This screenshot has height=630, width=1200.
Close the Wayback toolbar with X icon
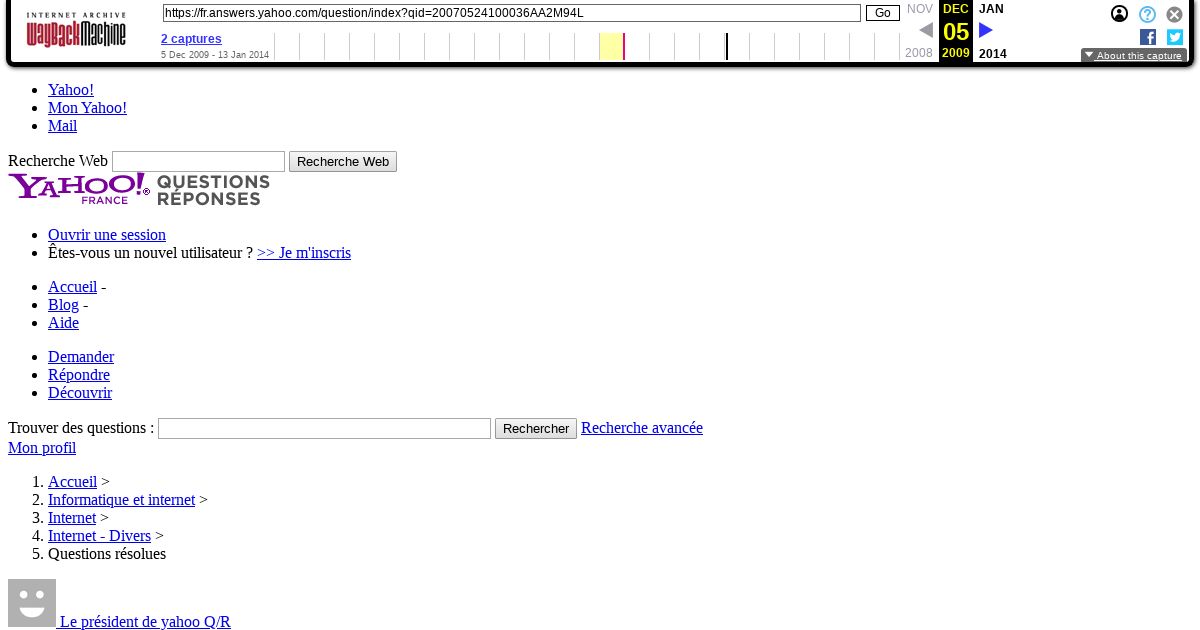[x=1175, y=14]
